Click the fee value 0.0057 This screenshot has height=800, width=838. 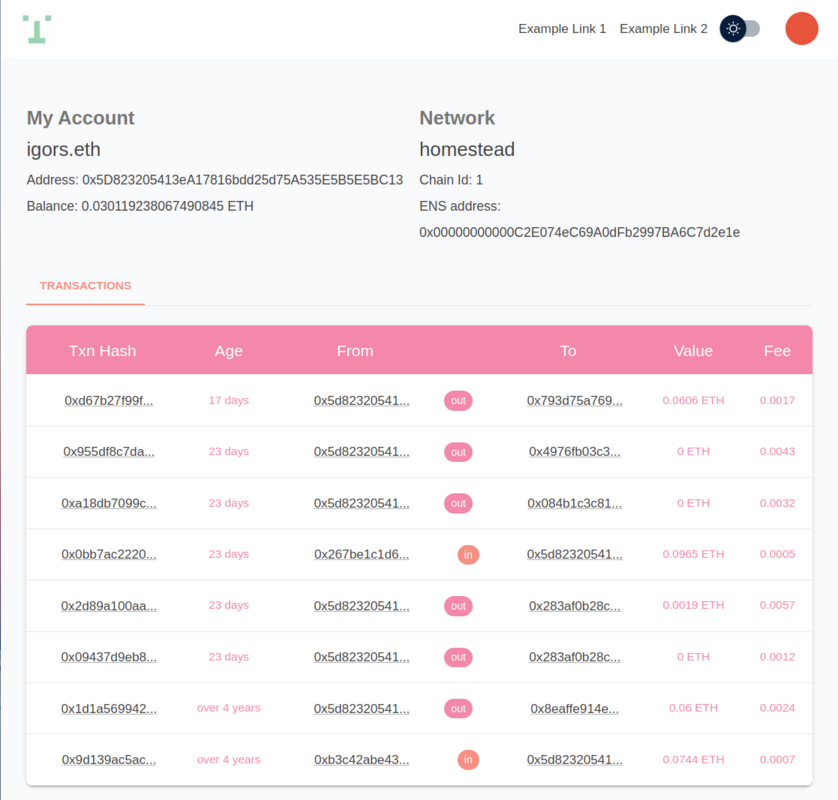point(777,605)
